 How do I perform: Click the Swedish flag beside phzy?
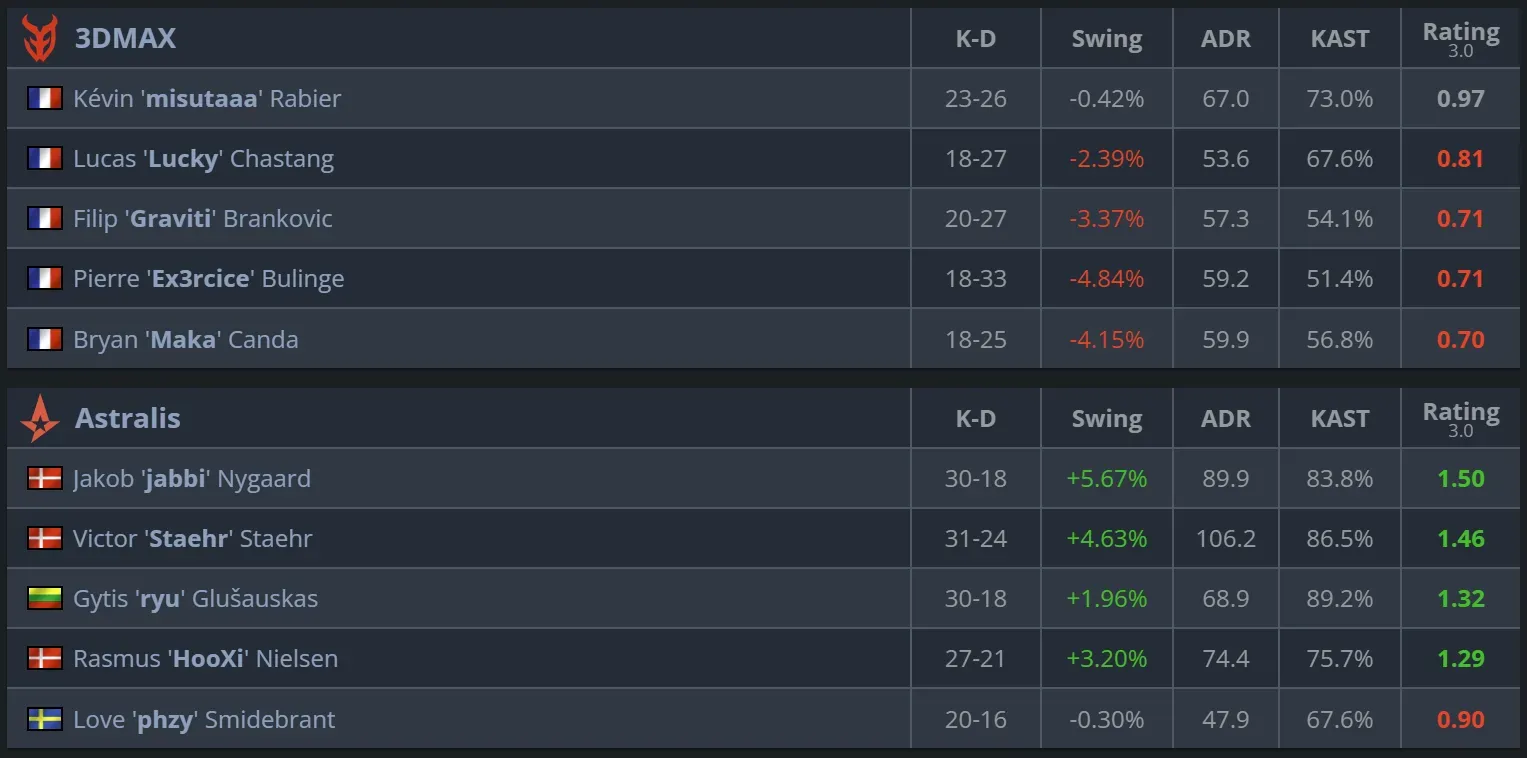[x=45, y=719]
